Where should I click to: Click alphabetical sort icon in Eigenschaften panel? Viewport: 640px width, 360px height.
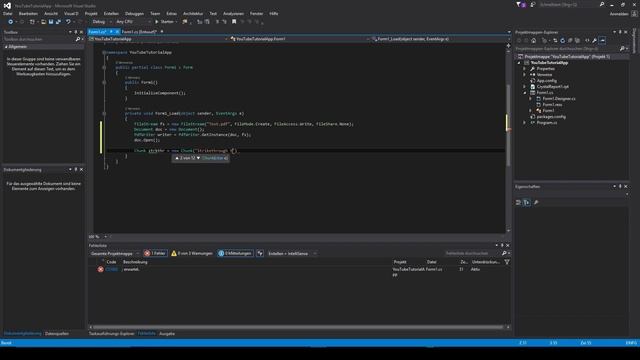527,202
